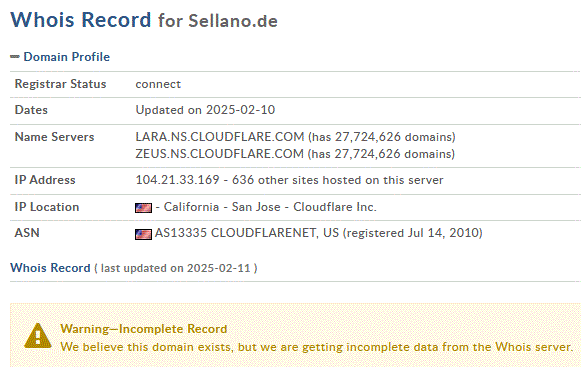The image size is (582, 368).
Task: Click last updated on 2025-02-11 text
Action: [176, 268]
